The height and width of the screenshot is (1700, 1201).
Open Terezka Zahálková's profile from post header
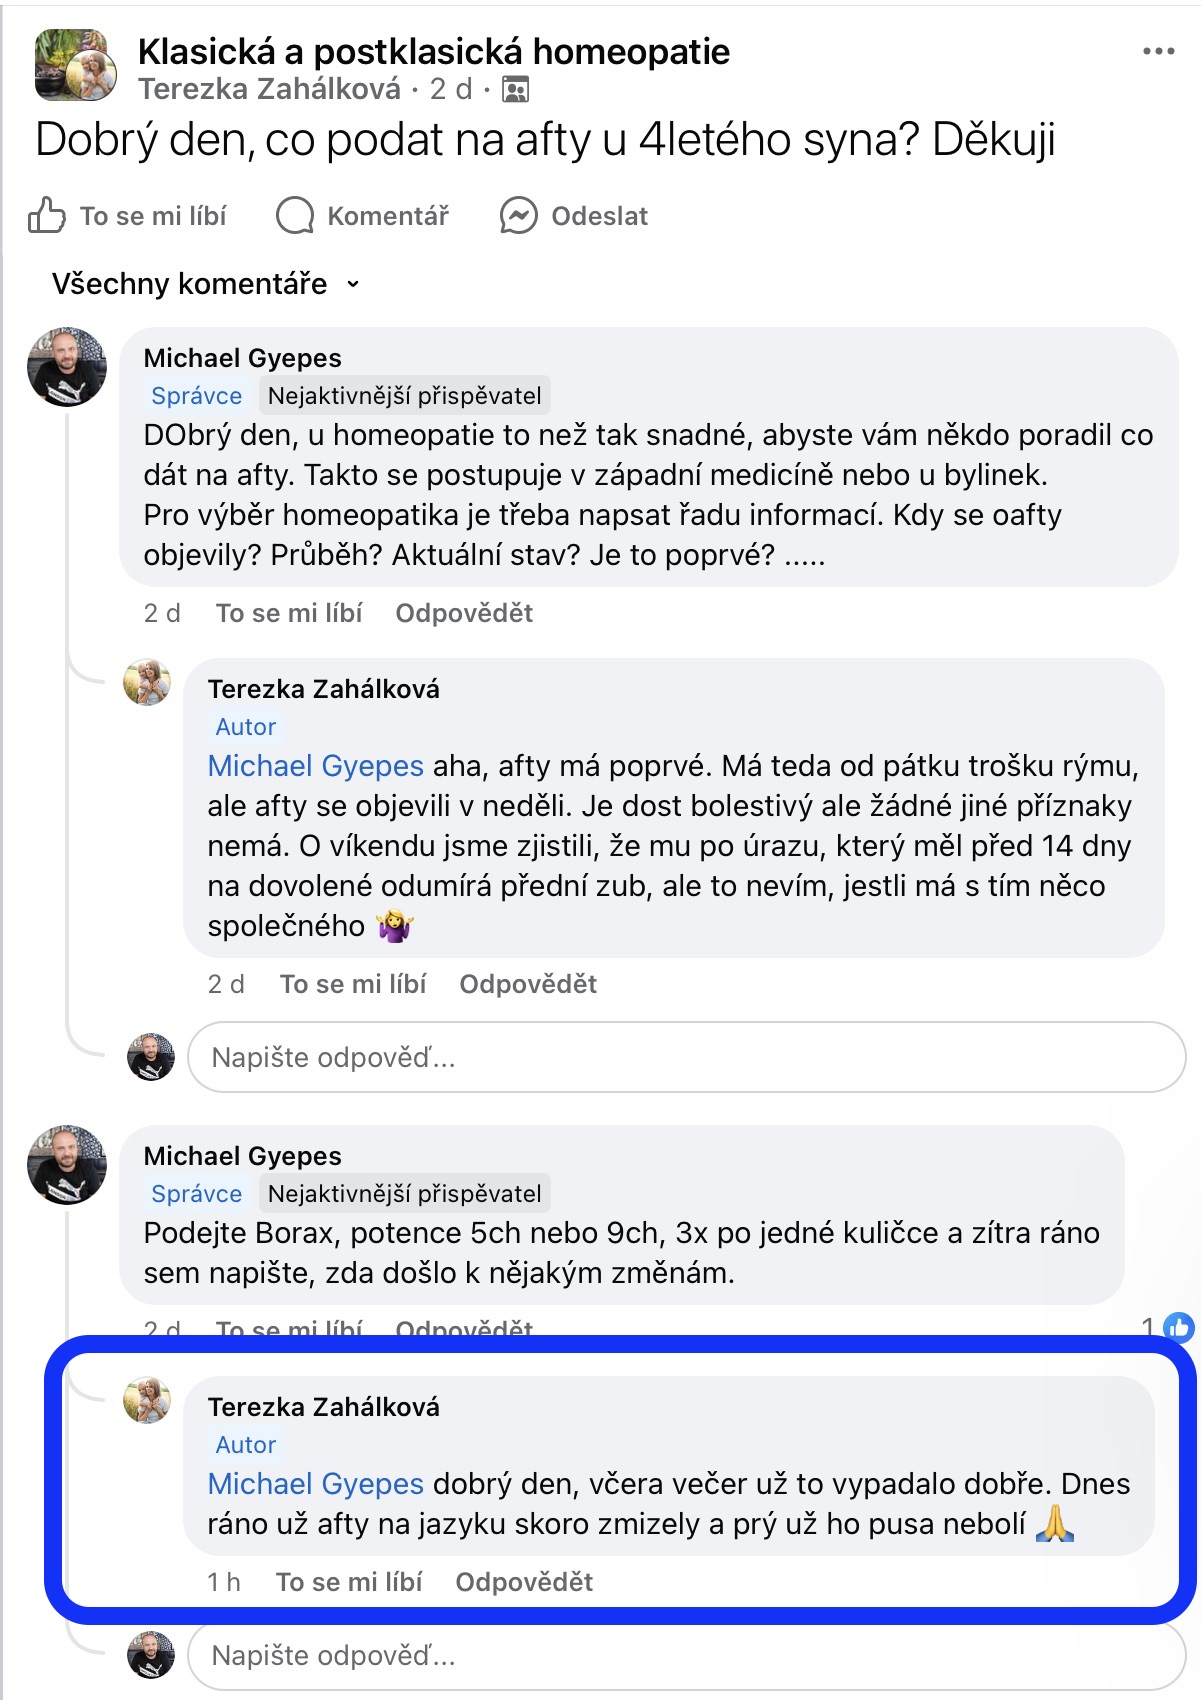(x=269, y=90)
